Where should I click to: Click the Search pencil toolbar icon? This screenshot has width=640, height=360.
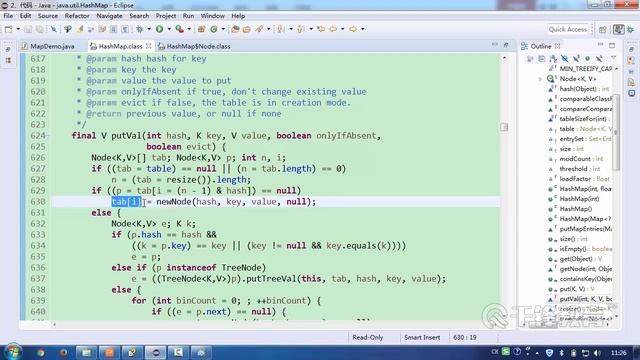point(259,29)
